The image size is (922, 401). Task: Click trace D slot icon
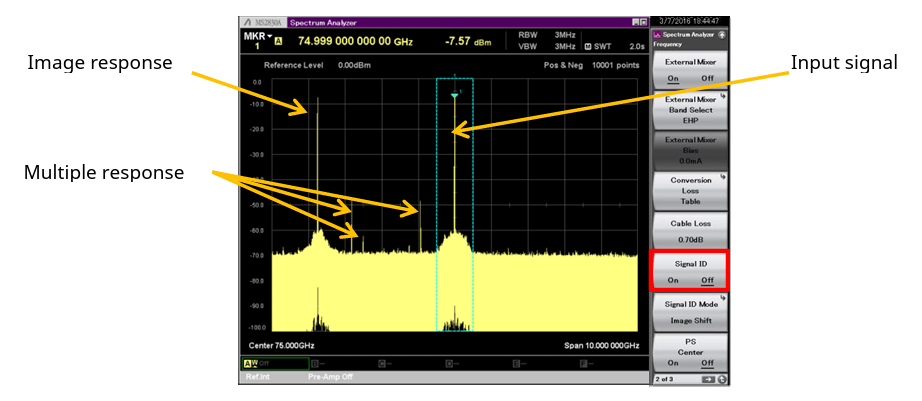[449, 363]
